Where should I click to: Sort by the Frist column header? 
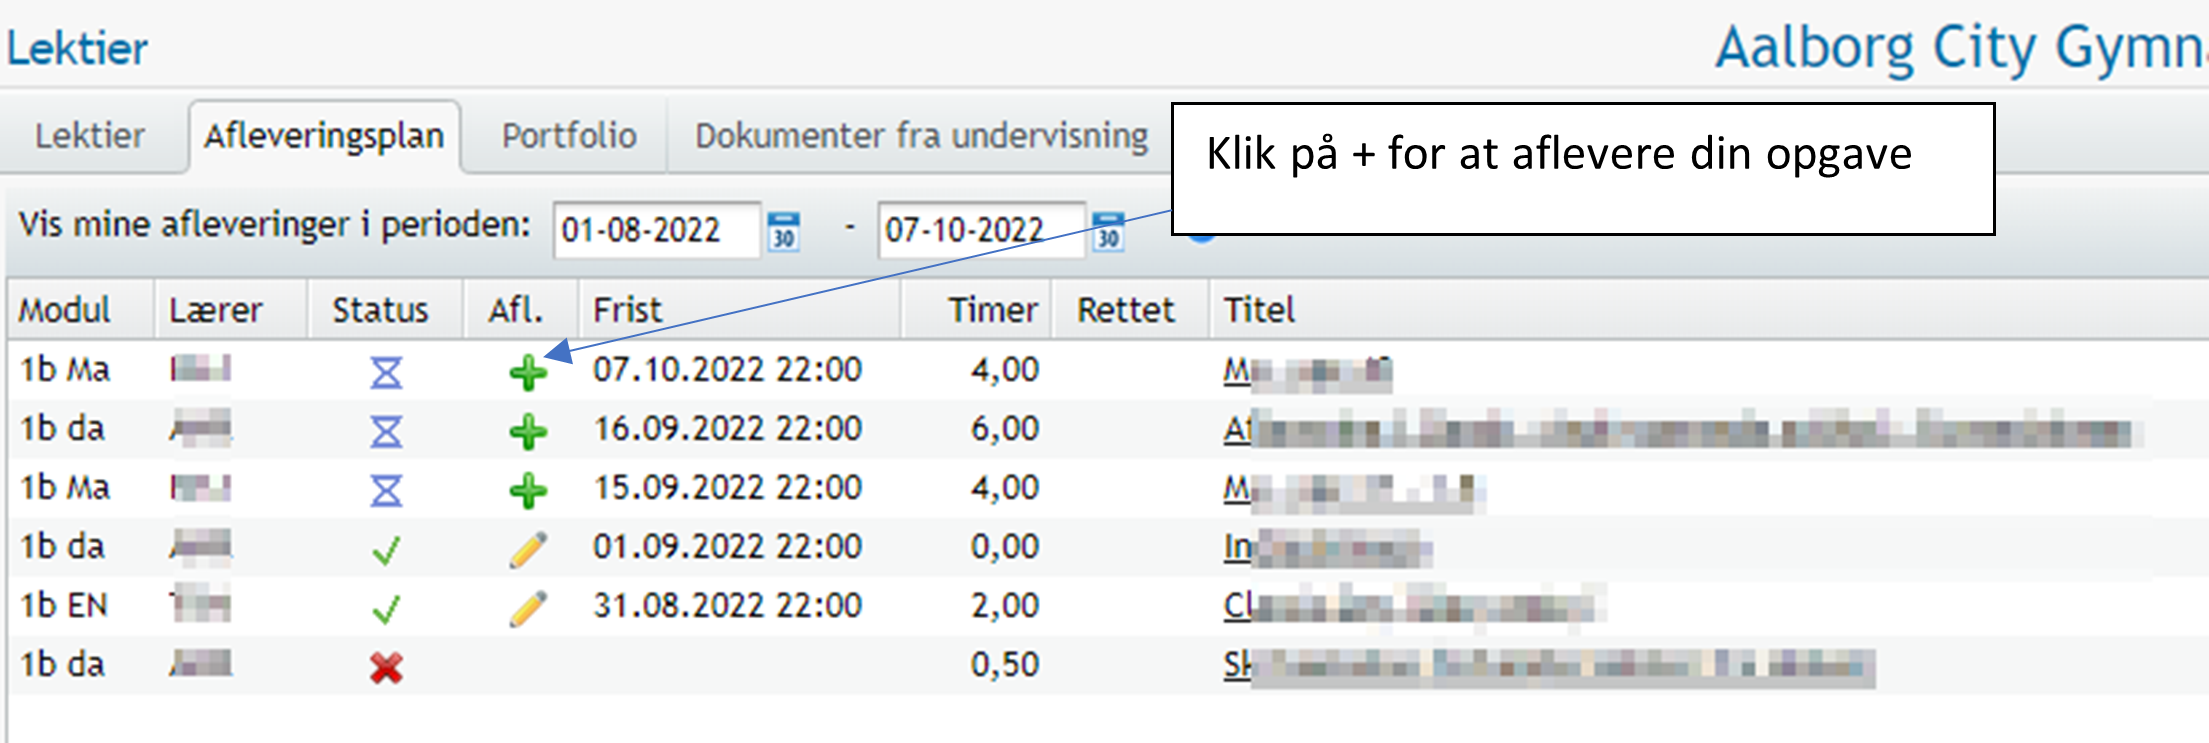628,310
